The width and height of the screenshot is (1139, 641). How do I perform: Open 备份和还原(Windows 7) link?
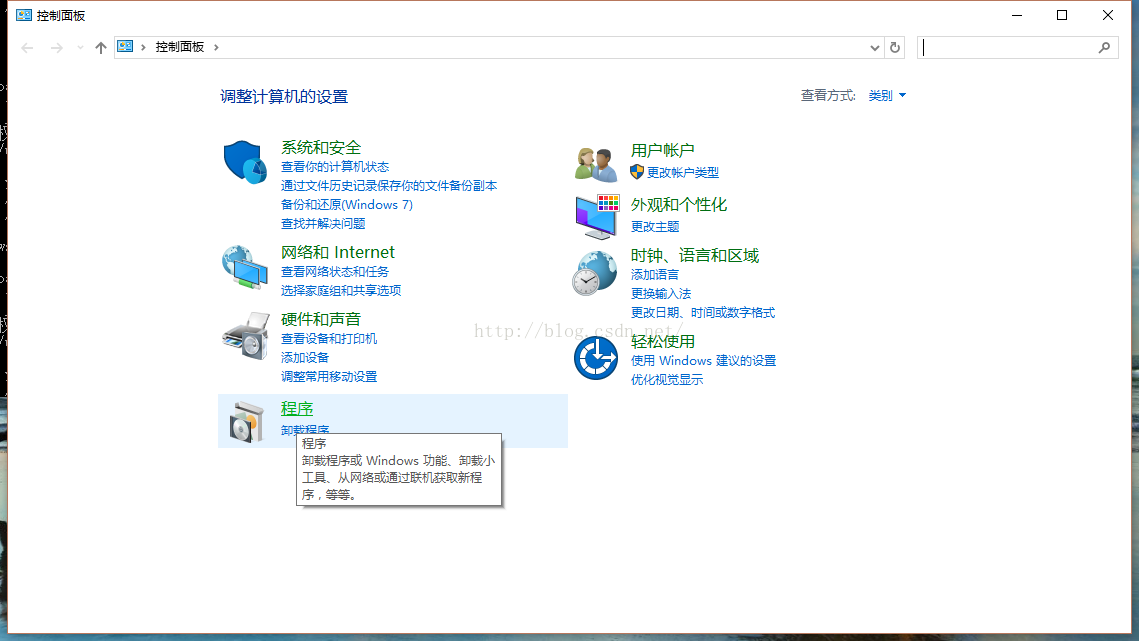[x=346, y=205]
